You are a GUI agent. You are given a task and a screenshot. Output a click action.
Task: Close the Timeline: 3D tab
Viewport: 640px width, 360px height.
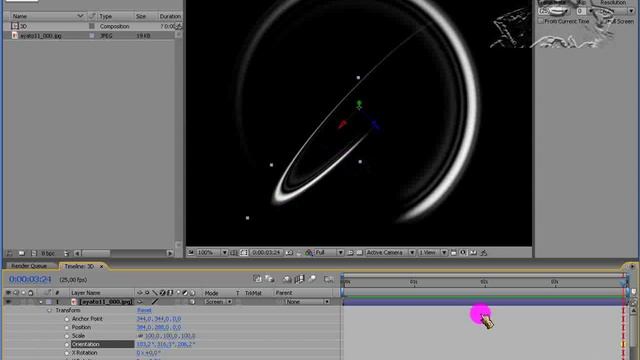102,267
